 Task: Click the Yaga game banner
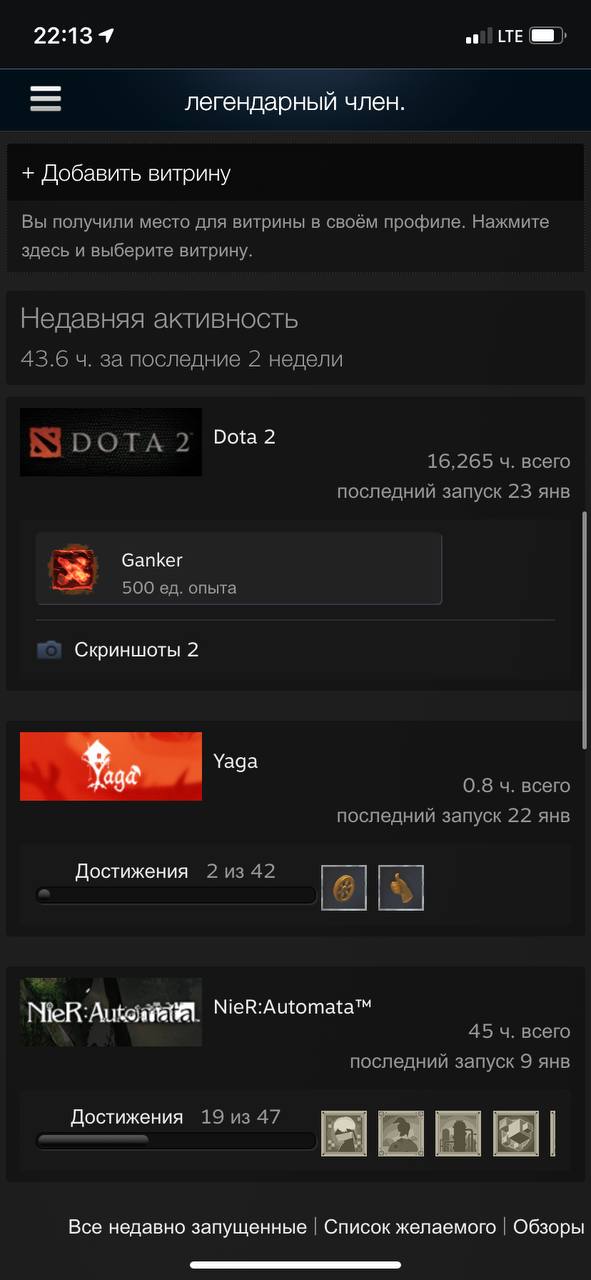[111, 766]
